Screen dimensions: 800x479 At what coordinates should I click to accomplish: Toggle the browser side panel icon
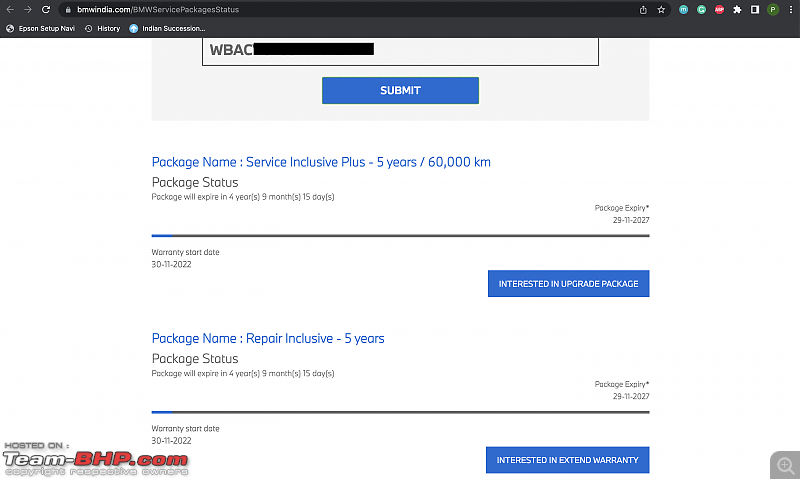pyautogui.click(x=755, y=10)
